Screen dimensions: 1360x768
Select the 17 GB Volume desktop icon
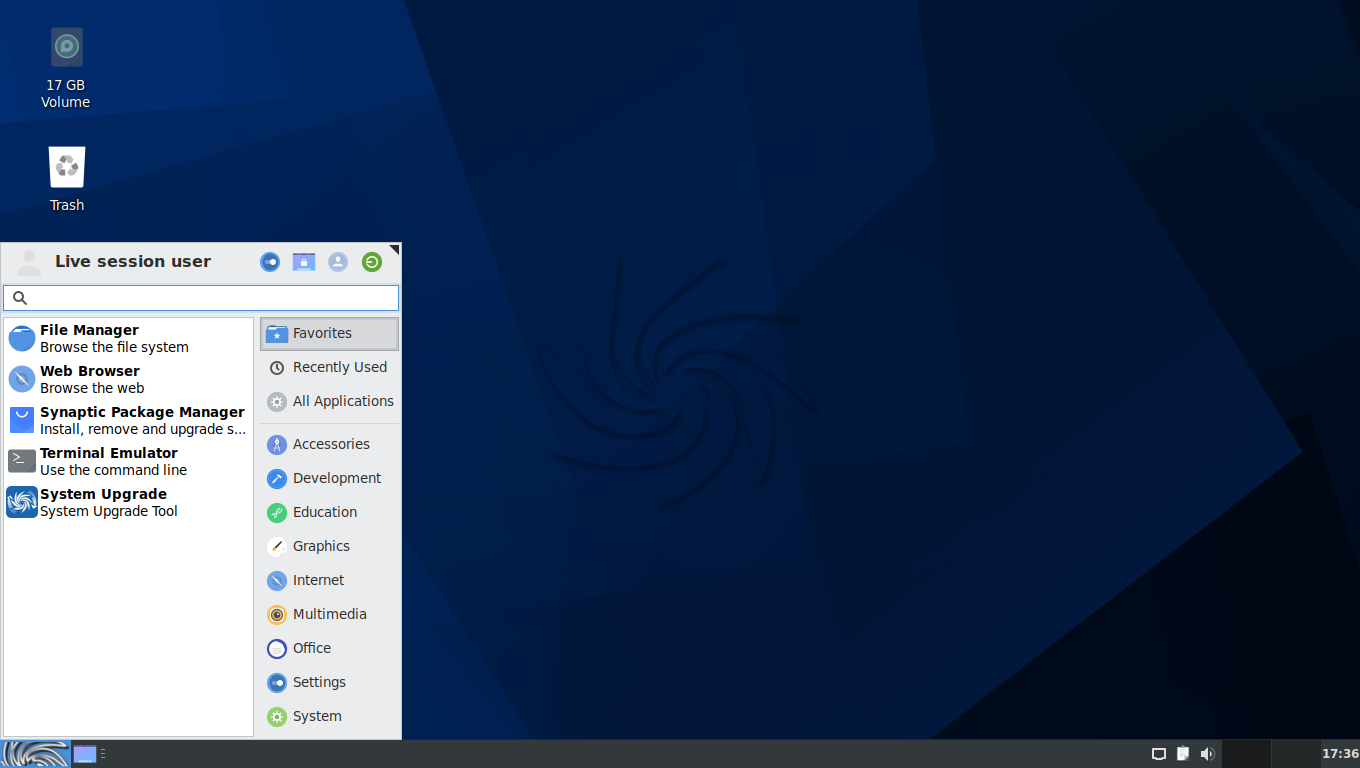pyautogui.click(x=66, y=68)
